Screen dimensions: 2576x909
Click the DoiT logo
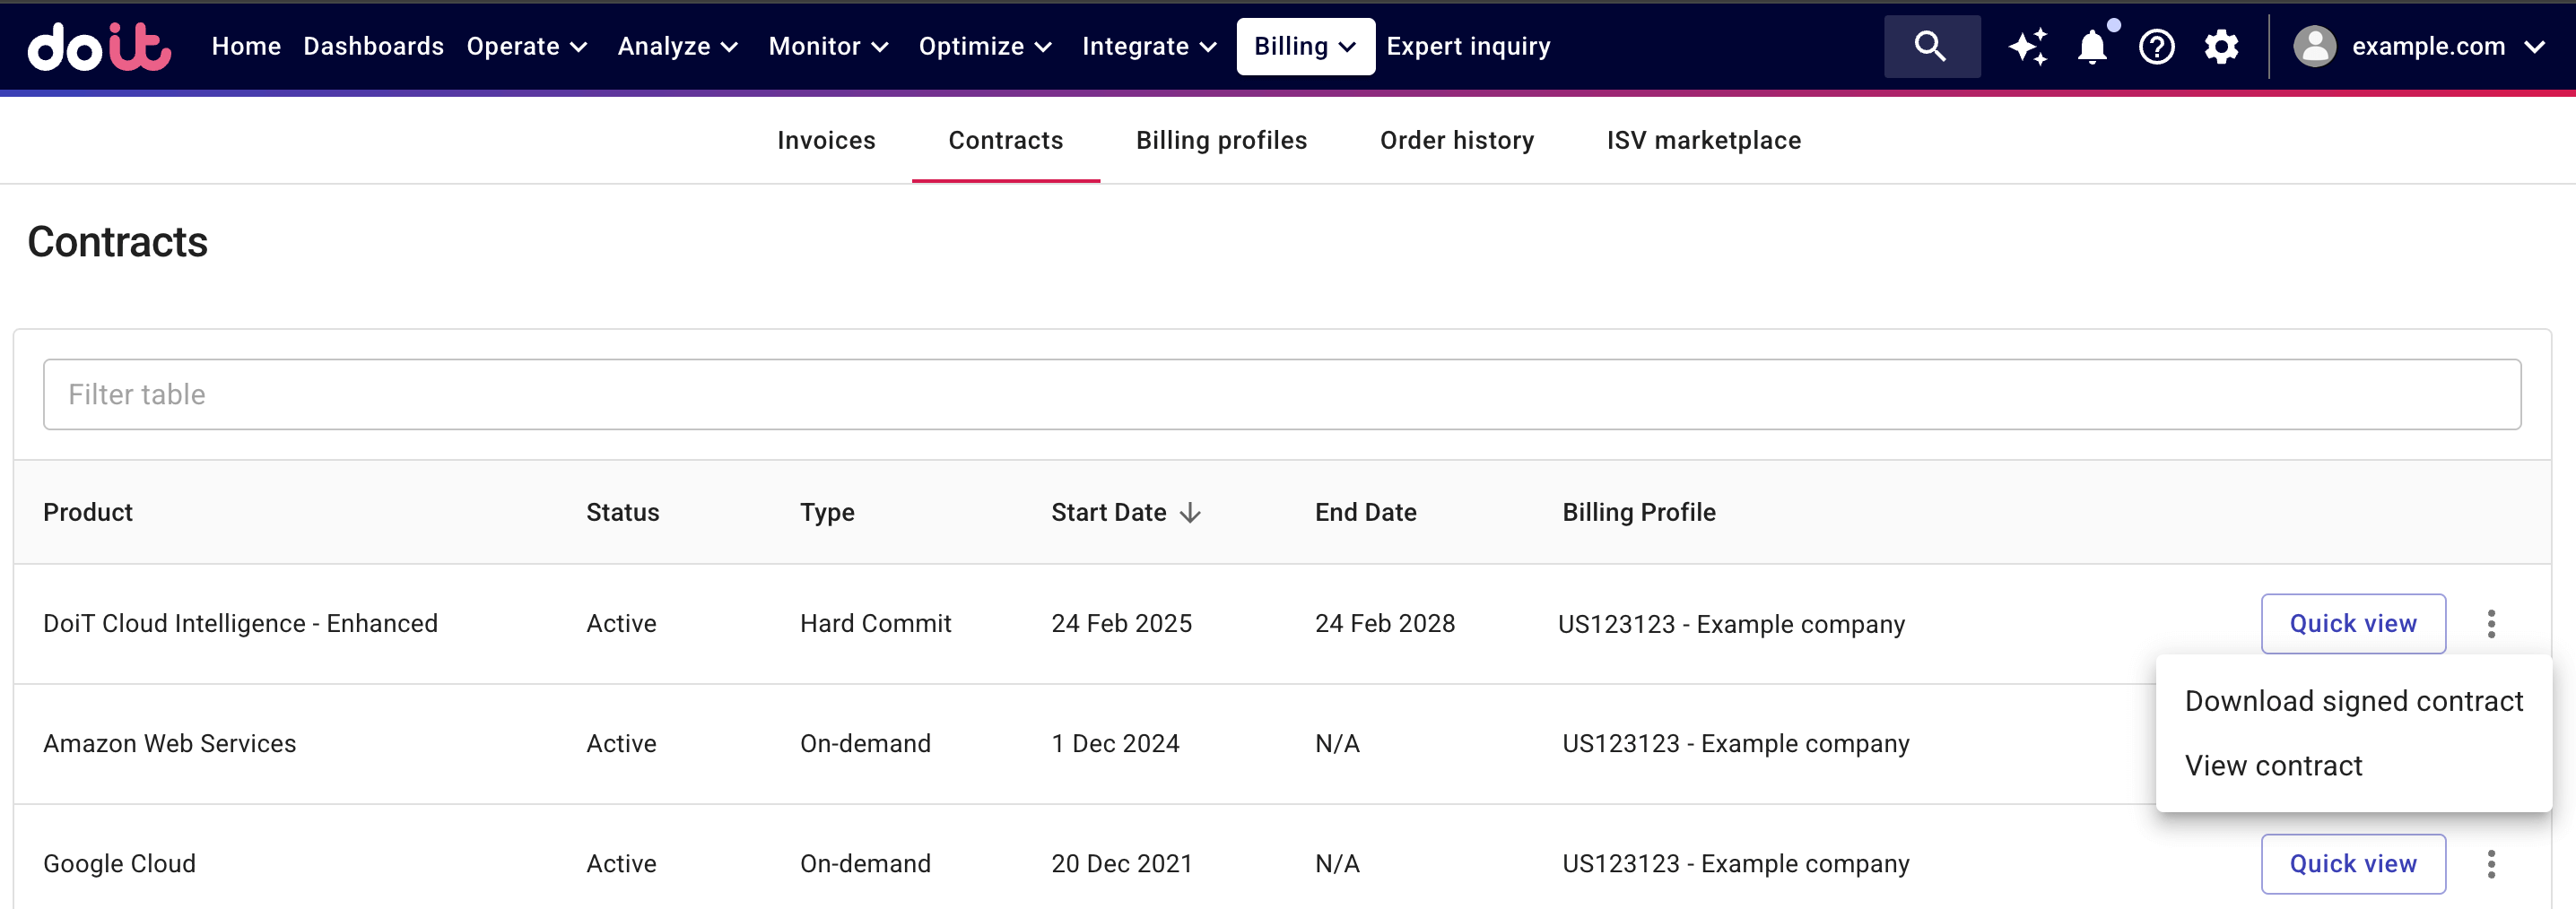coord(99,46)
